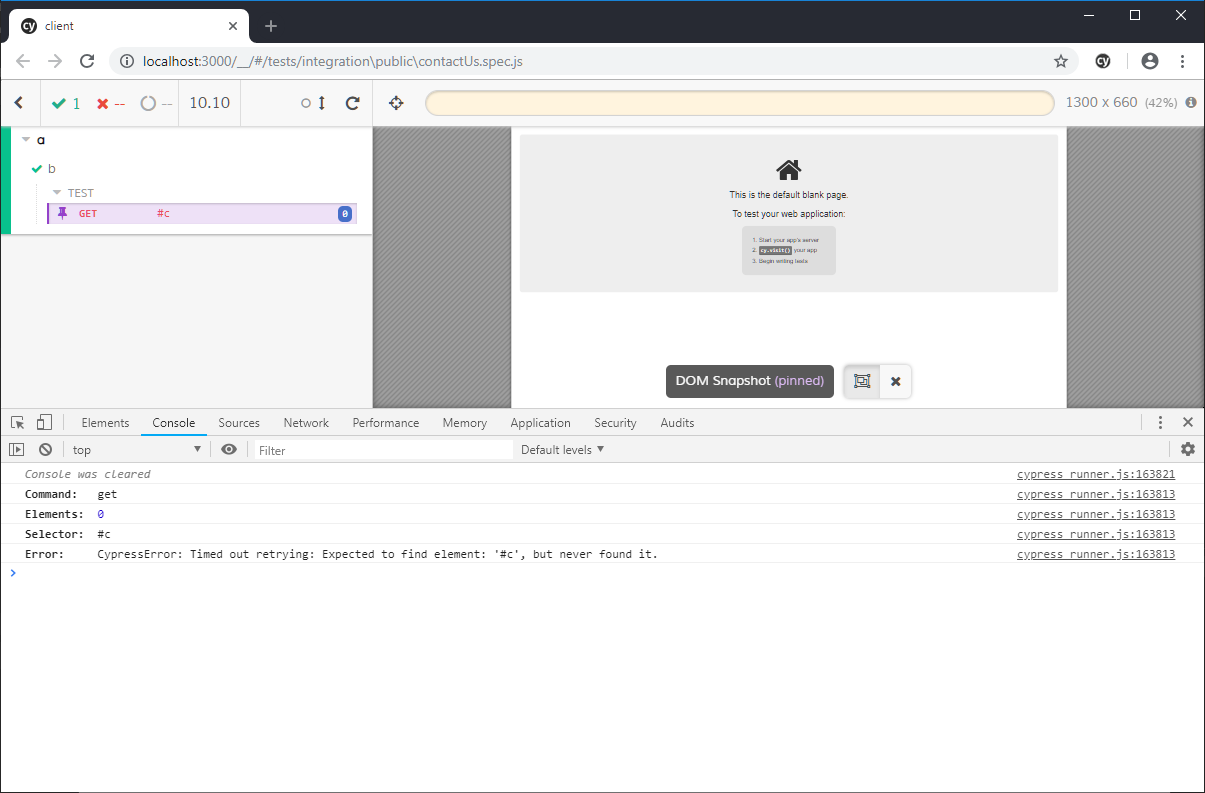The width and height of the screenshot is (1205, 793).
Task: Bookmark this page with the star
Action: pos(1061,61)
